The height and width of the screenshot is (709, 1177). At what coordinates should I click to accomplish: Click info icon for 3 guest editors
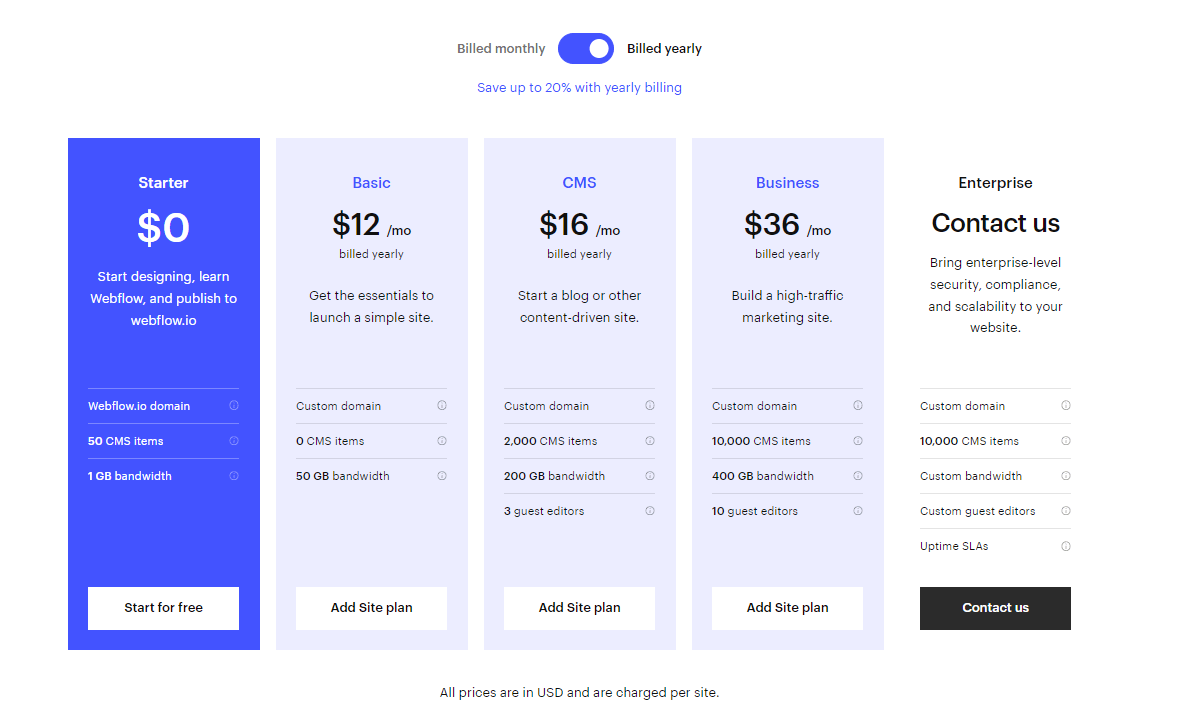click(650, 511)
